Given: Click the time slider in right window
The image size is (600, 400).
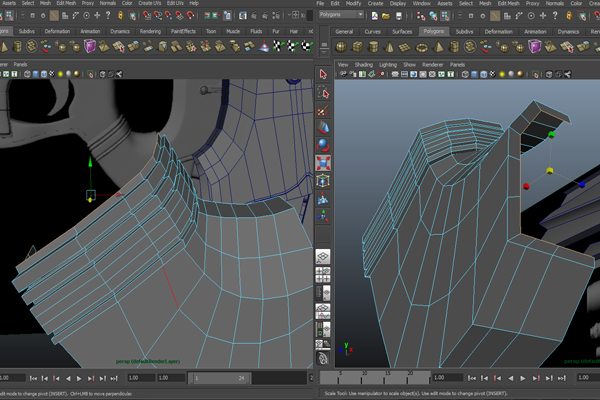Looking at the screenshot, I should click(375, 377).
